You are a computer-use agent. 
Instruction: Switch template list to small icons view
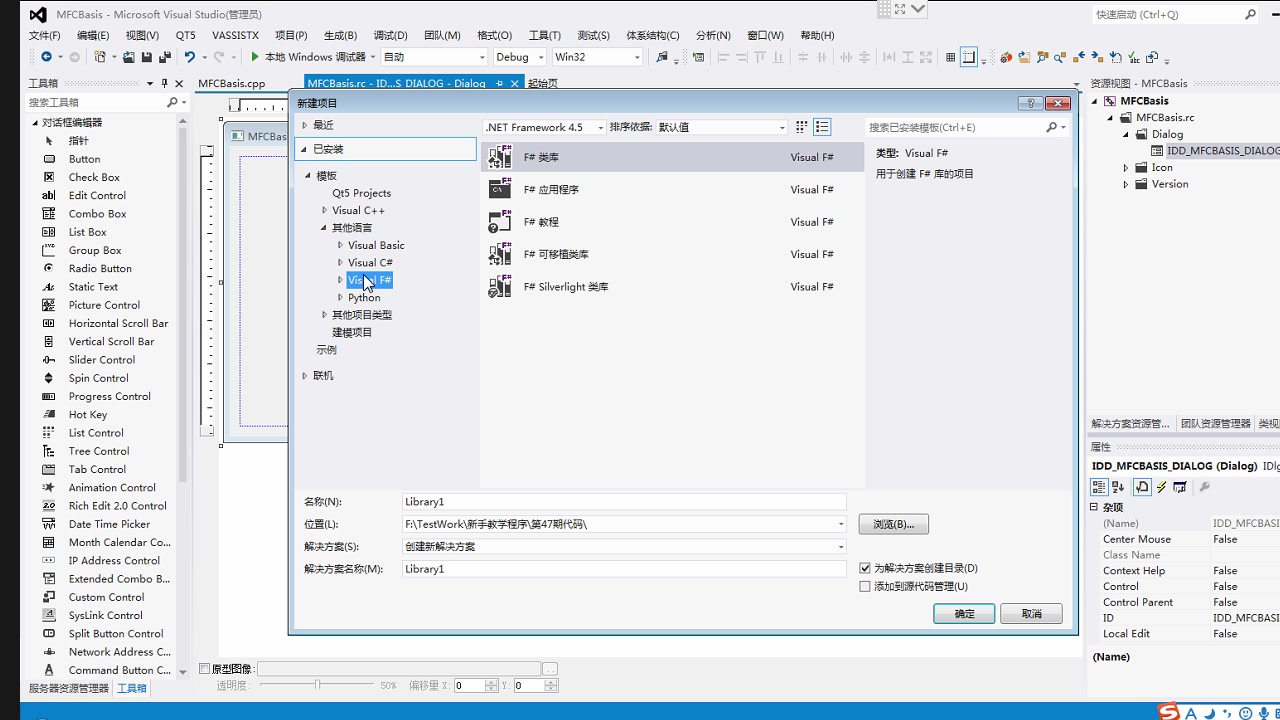(801, 127)
